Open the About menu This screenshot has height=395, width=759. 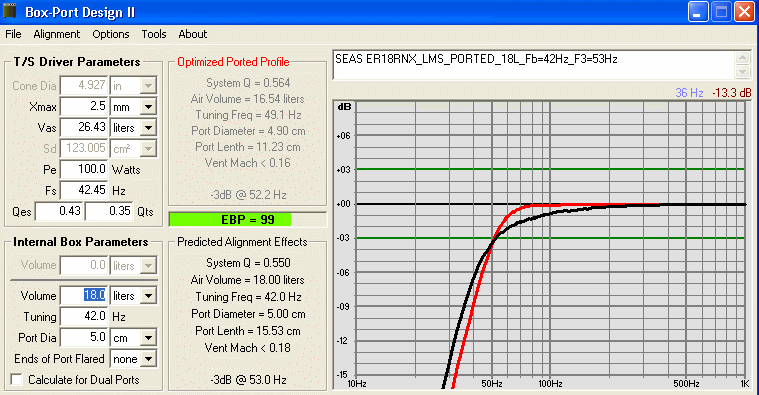coord(193,34)
